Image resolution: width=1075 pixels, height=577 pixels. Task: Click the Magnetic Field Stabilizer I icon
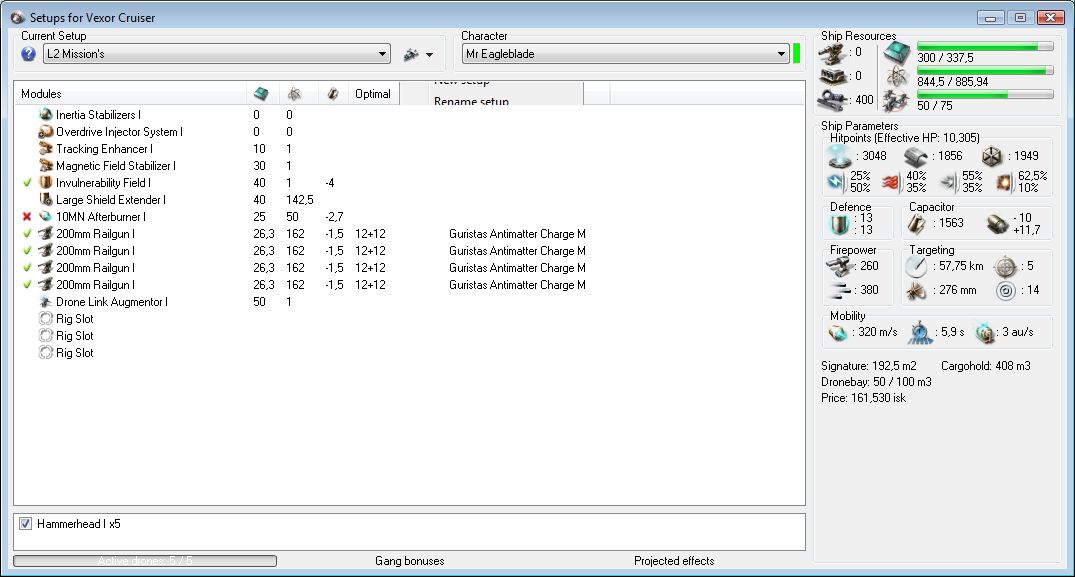[x=46, y=166]
